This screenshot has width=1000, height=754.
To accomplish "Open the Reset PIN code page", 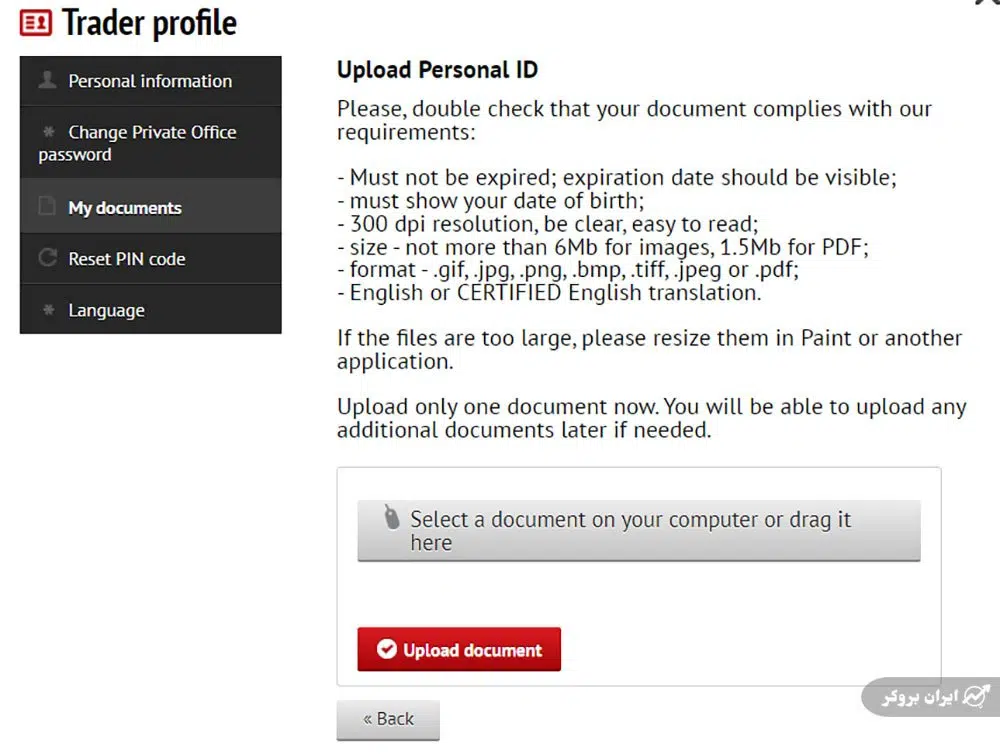I will pos(127,259).
